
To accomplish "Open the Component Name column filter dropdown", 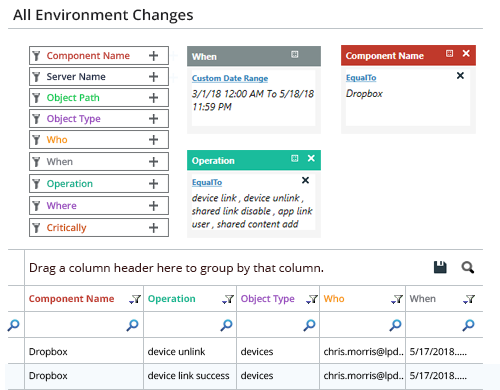I will 135,299.
